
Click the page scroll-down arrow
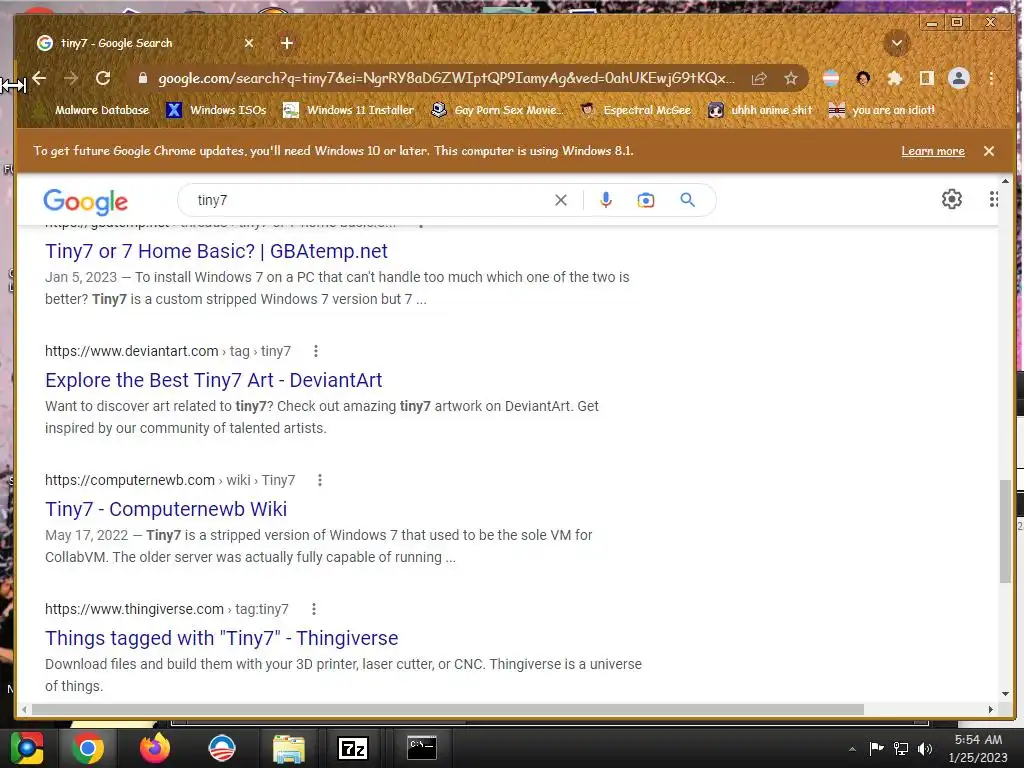(x=1005, y=694)
